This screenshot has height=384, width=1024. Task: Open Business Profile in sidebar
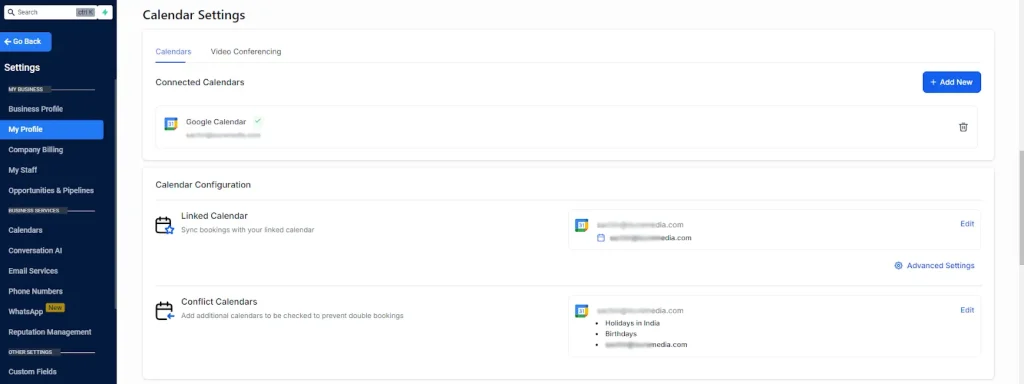(36, 109)
